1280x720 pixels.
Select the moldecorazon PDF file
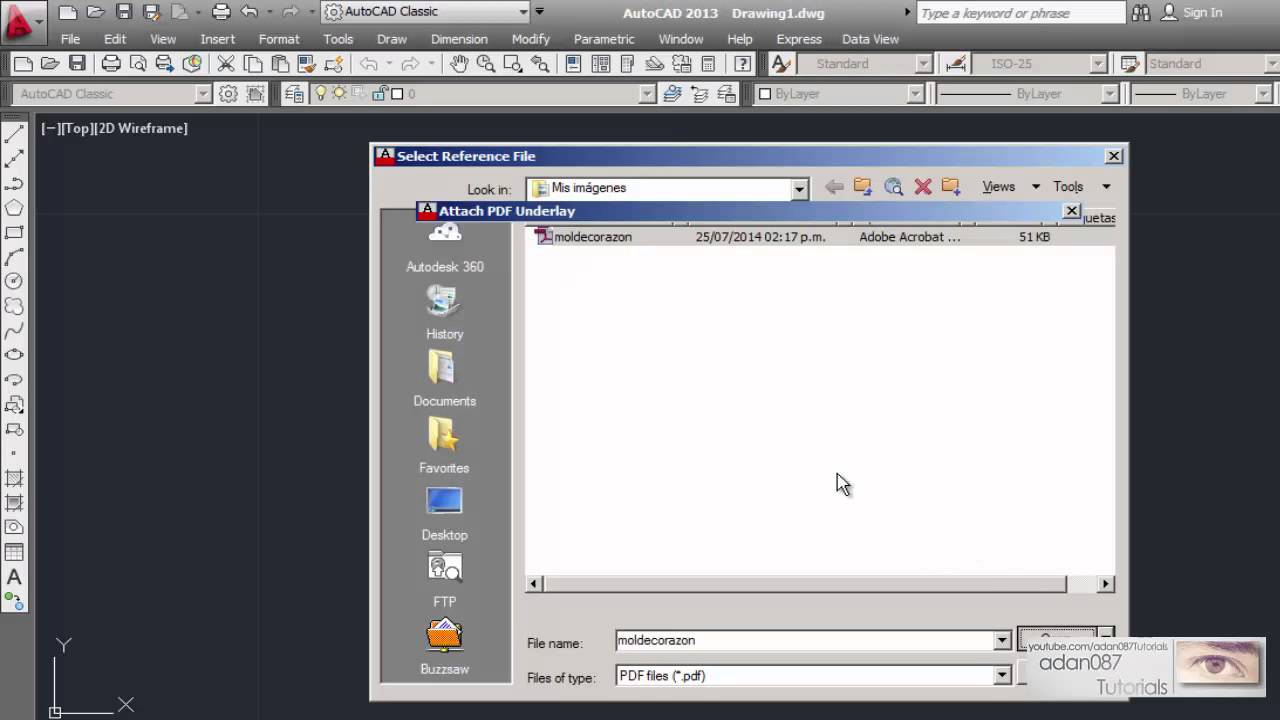(593, 237)
